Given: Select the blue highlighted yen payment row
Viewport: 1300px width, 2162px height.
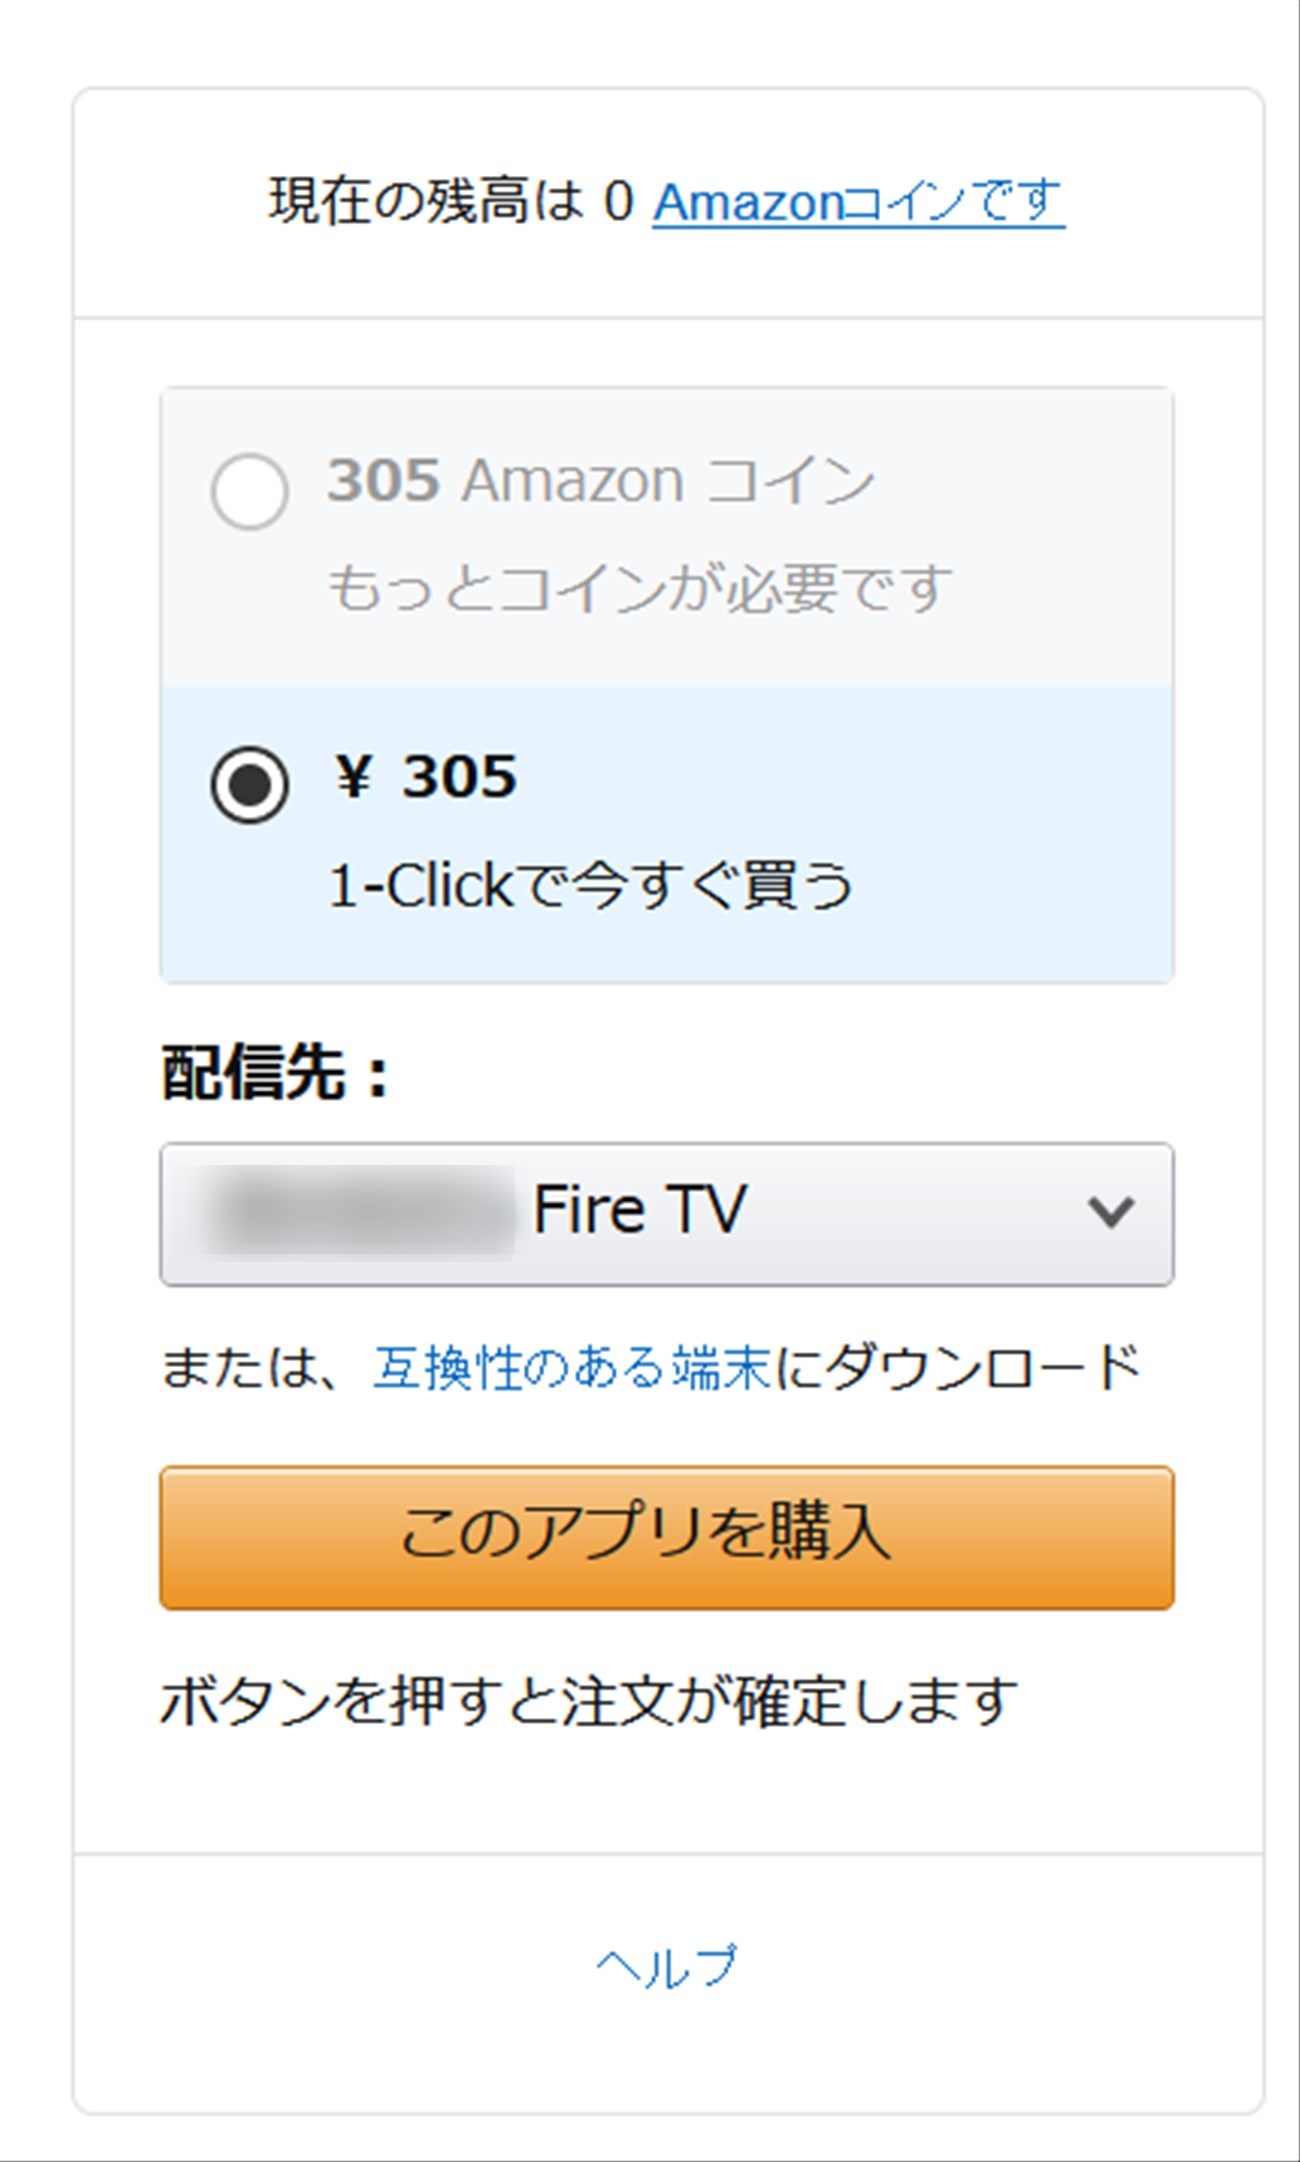Looking at the screenshot, I should coord(667,834).
